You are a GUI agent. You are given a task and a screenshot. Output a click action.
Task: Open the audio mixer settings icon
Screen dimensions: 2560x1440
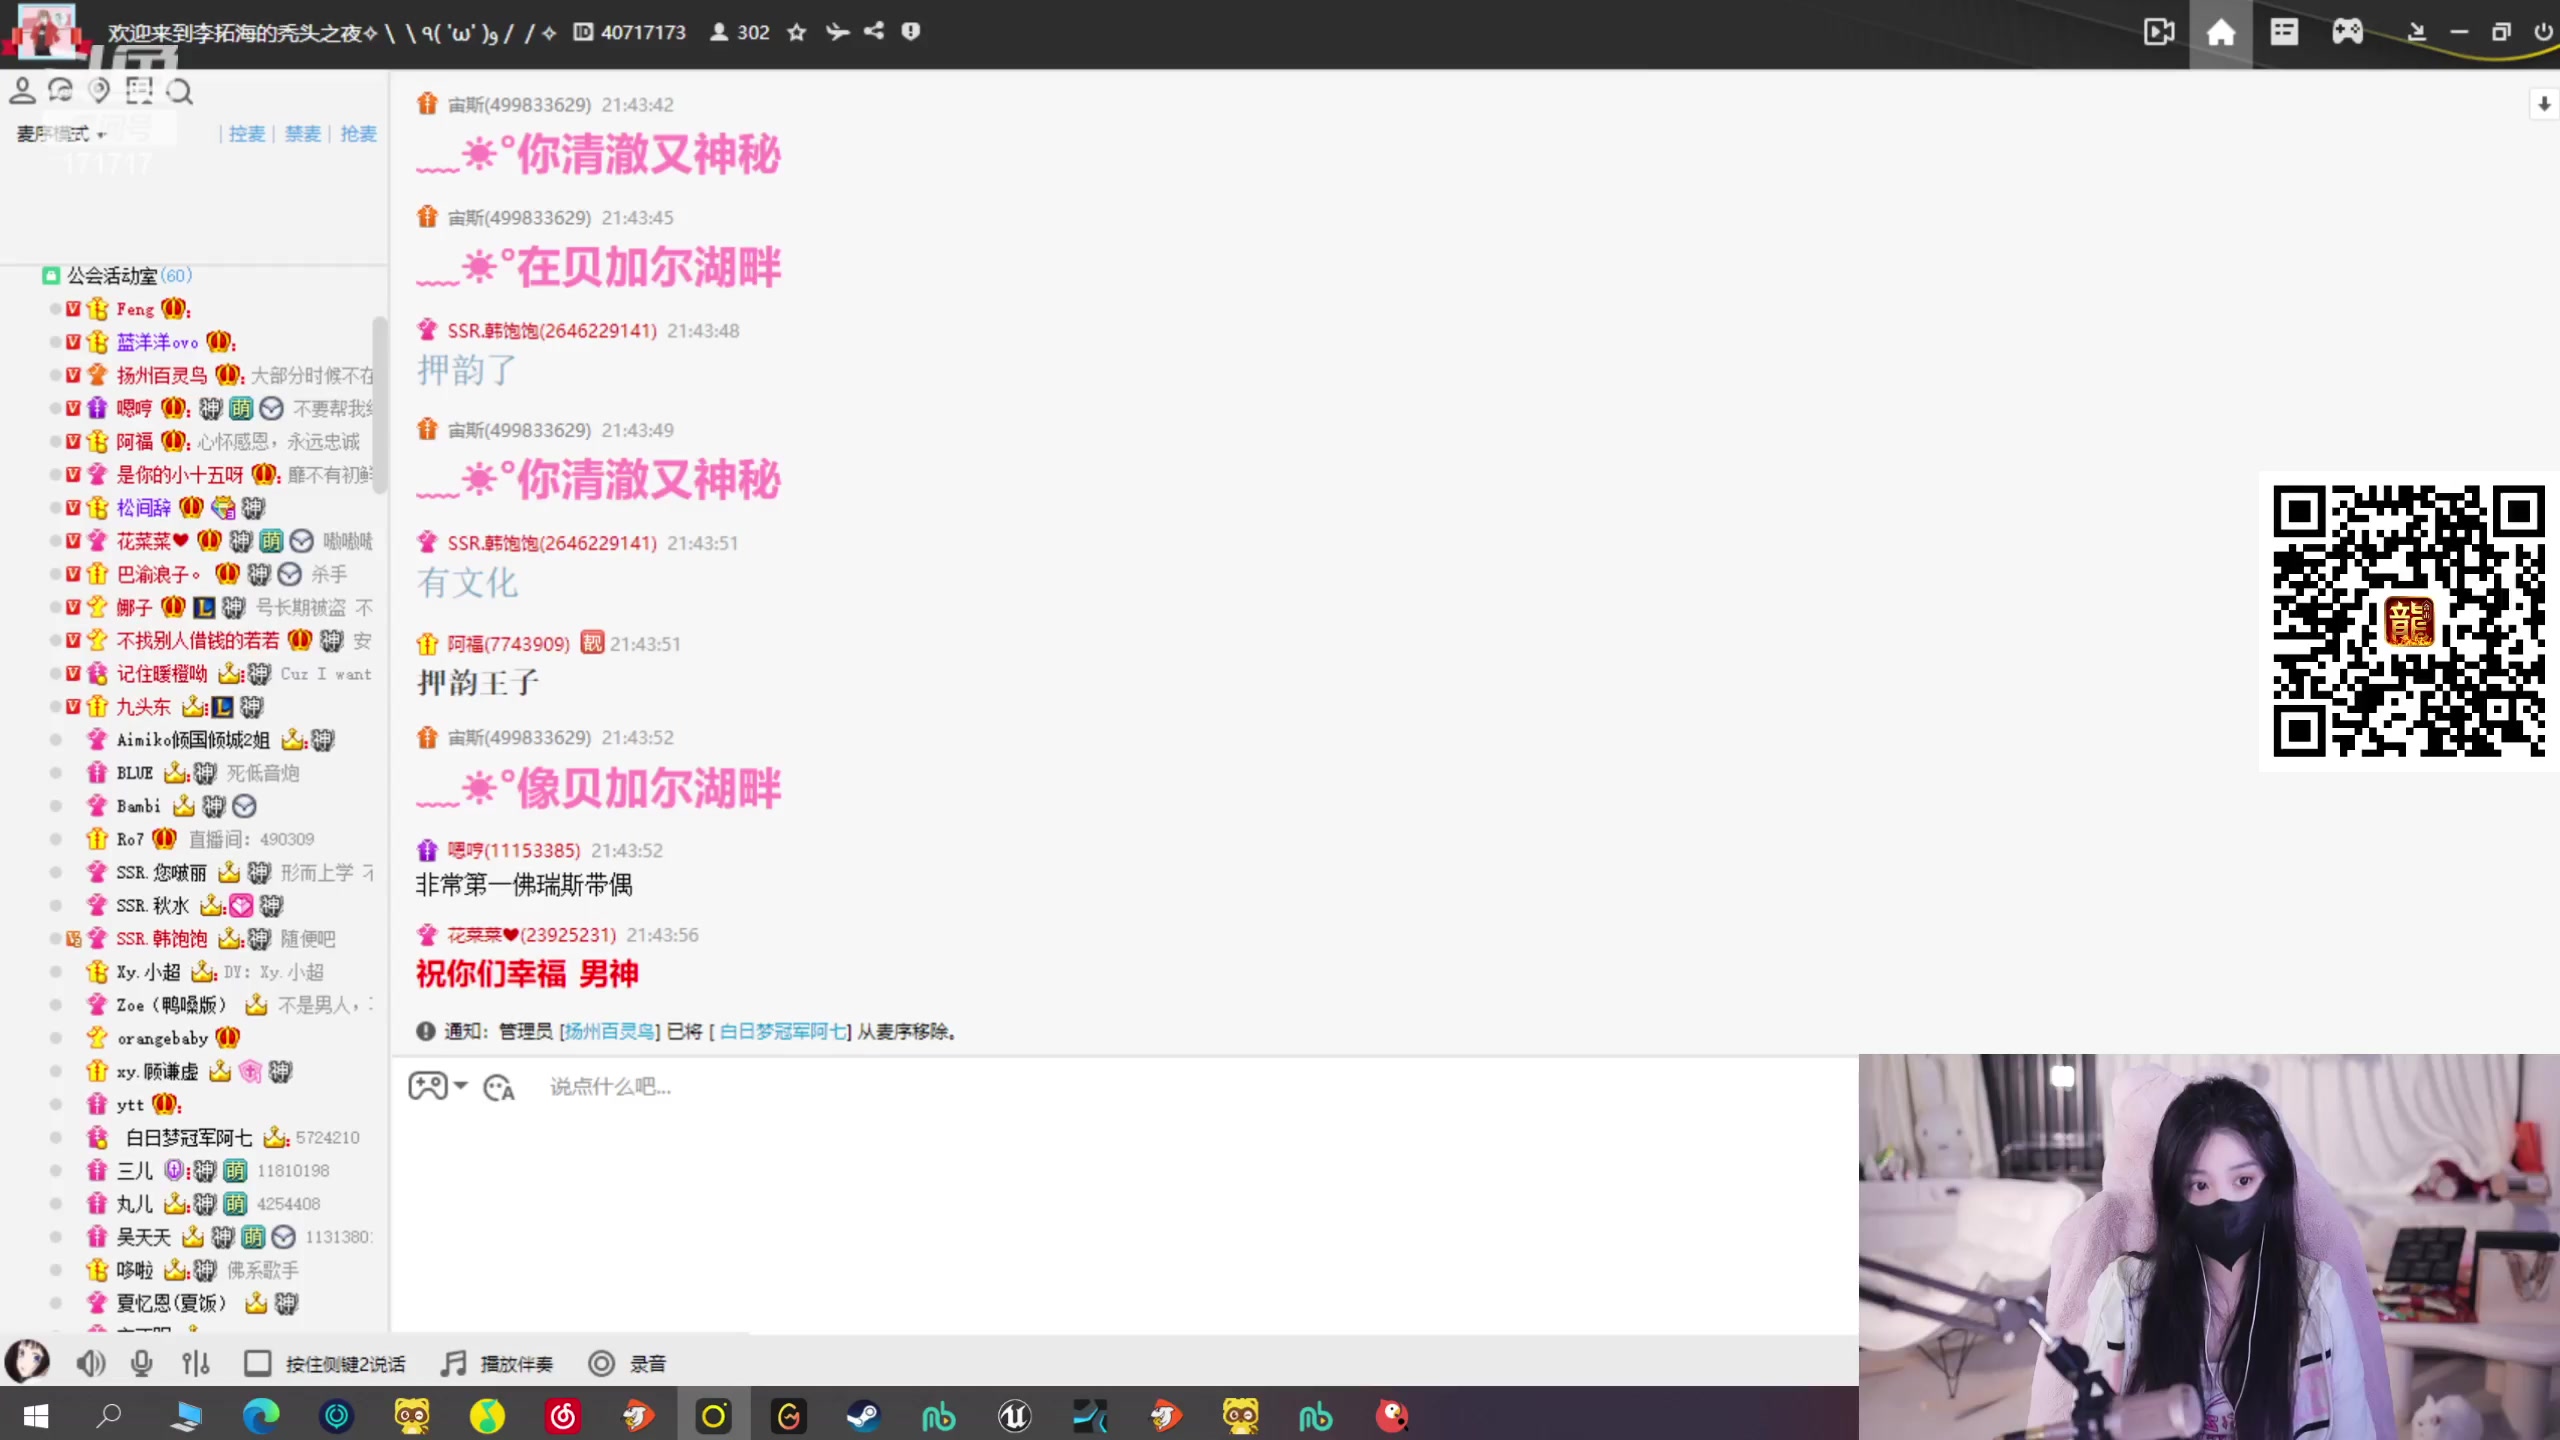click(196, 1363)
